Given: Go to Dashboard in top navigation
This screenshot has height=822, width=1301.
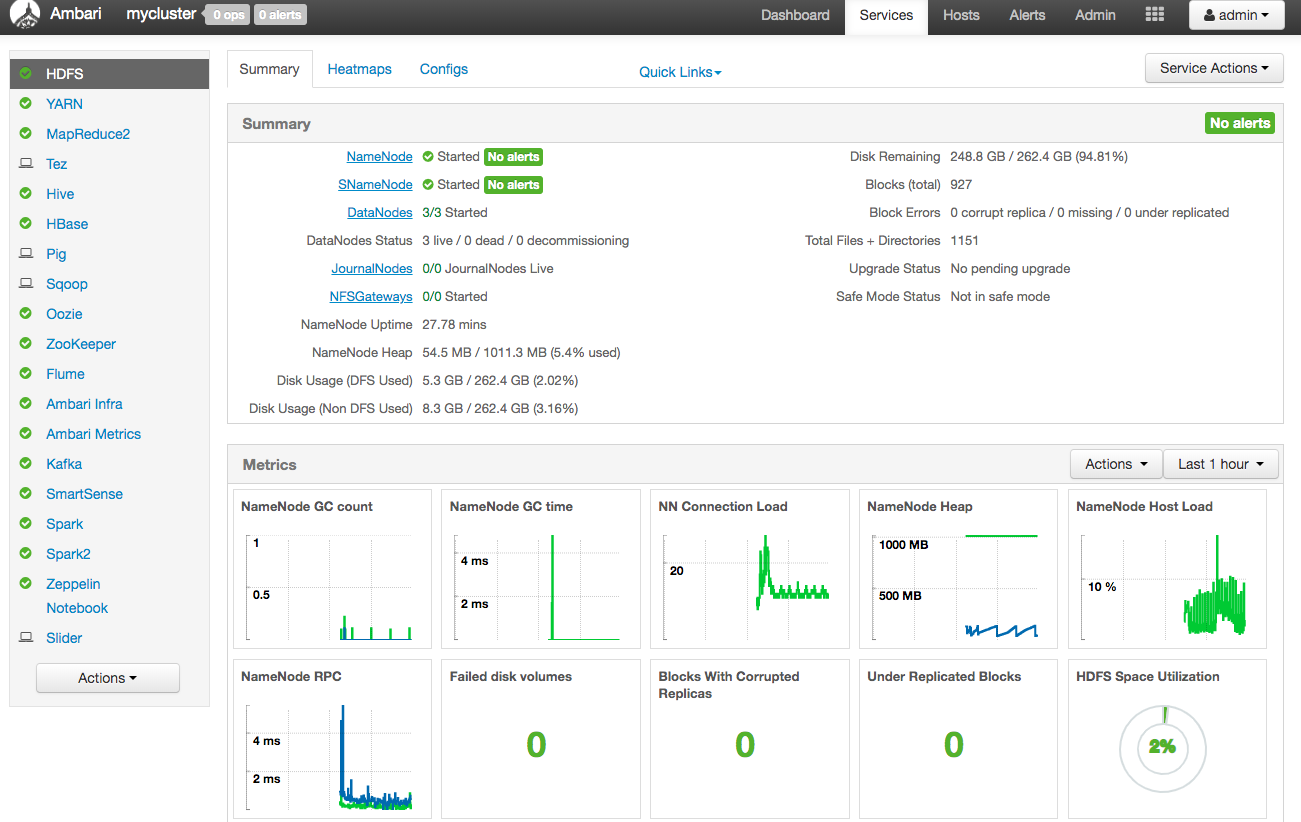Looking at the screenshot, I should tap(795, 15).
